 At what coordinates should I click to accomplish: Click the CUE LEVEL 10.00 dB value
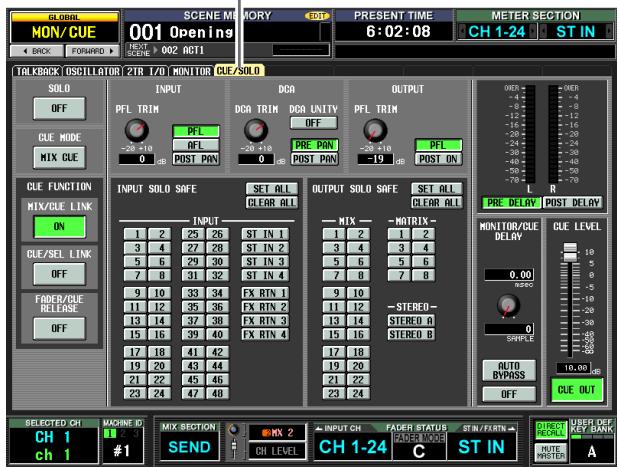(x=573, y=368)
